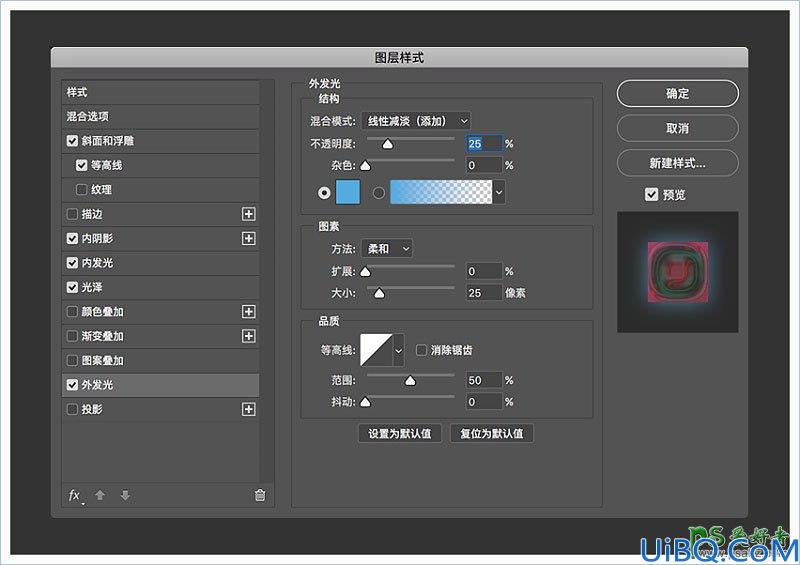Open the 混合模式 dropdown
The width and height of the screenshot is (800, 565).
[416, 121]
